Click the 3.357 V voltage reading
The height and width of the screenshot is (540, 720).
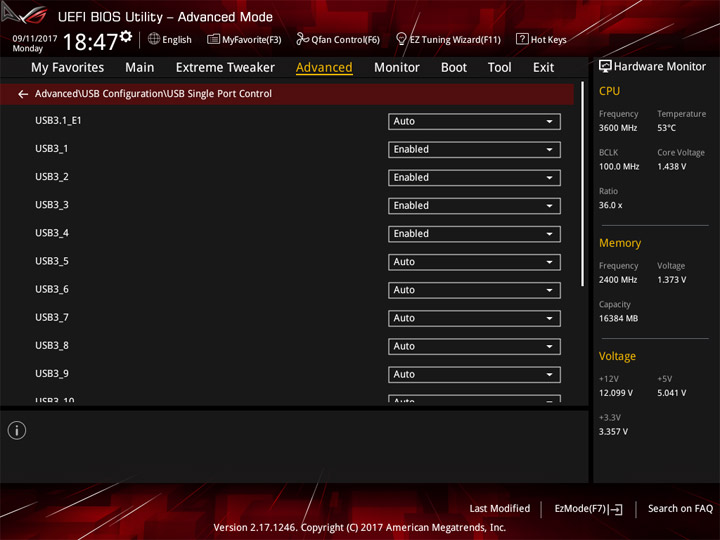613,432
